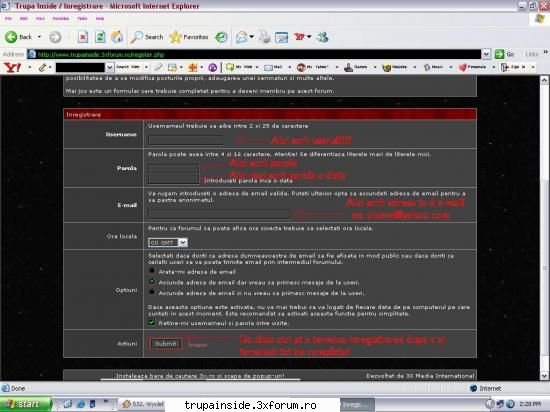Select 'Arata-mi adresa de email' radio option
Image resolution: width=550 pixels, height=412 pixels.
(x=152, y=271)
